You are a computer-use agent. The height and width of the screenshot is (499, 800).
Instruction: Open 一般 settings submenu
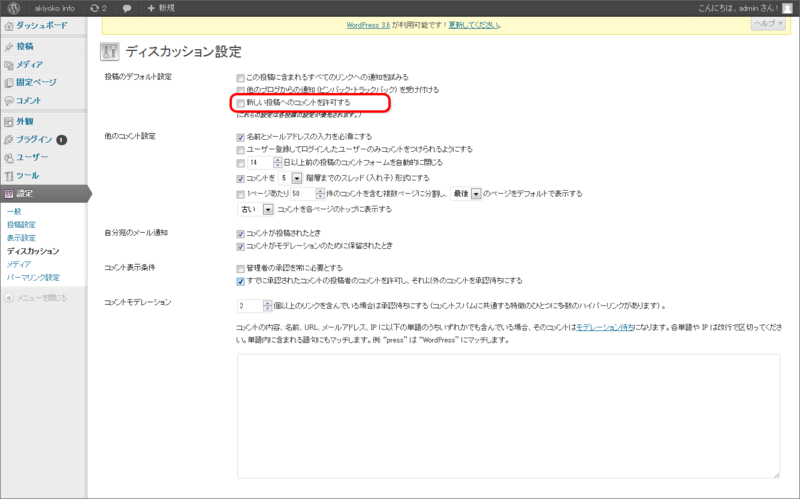(14, 211)
